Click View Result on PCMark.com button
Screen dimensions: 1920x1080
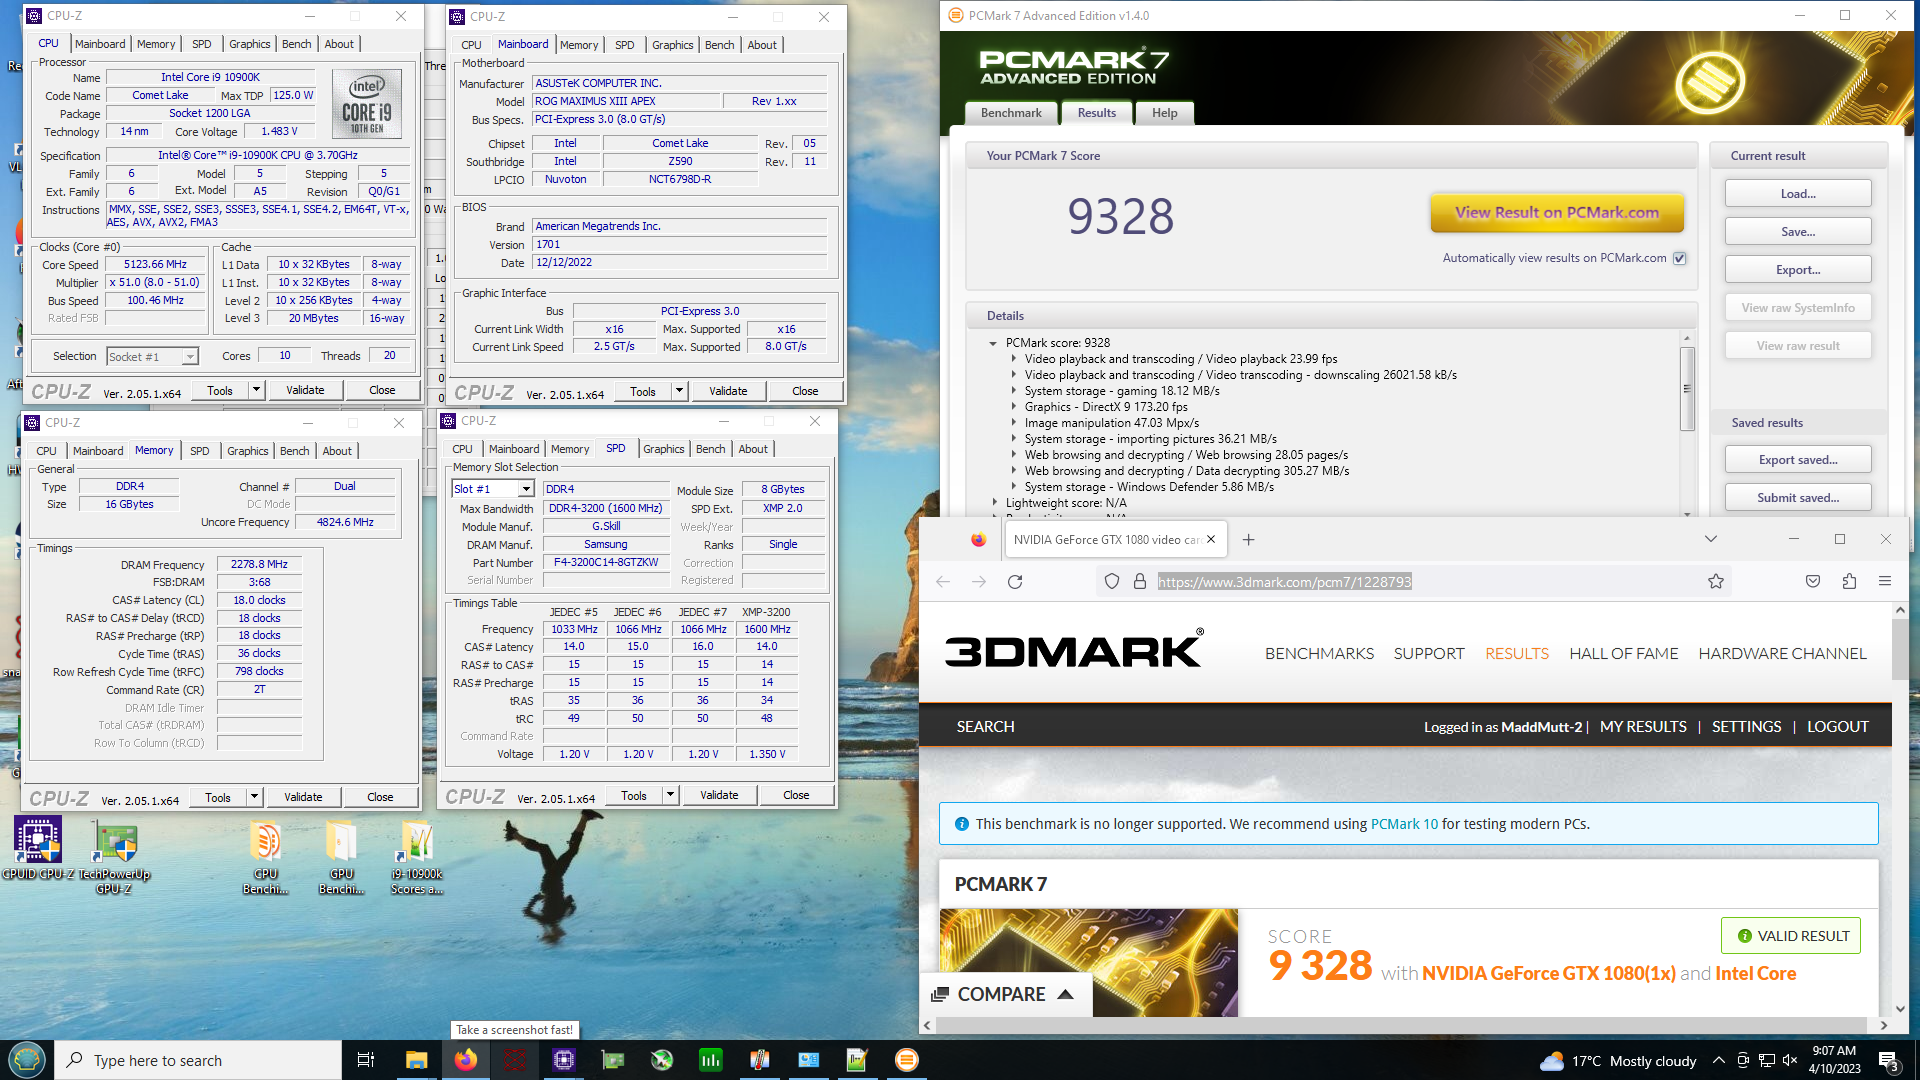point(1556,212)
